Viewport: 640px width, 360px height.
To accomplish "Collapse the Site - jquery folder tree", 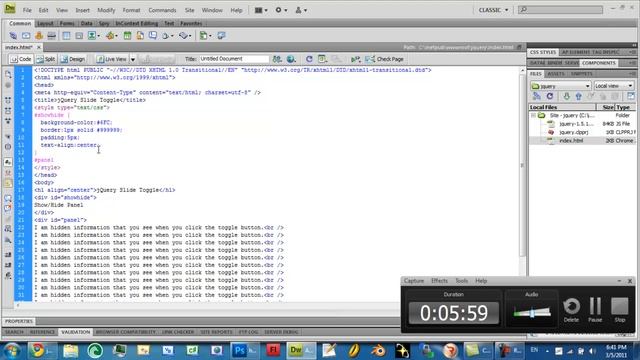I will (x=533, y=116).
